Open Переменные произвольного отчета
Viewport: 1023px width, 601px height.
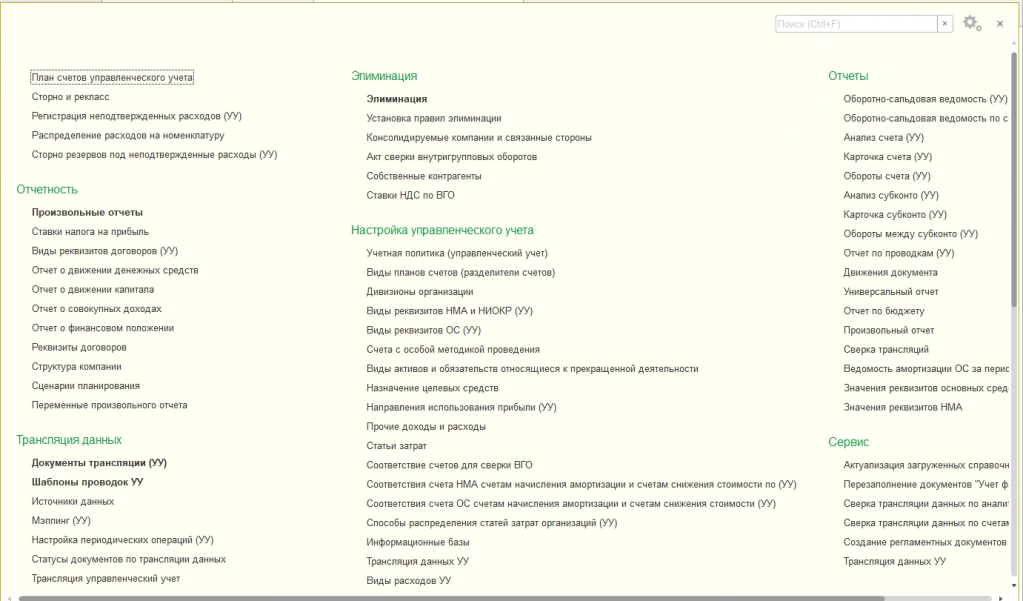[x=109, y=405]
